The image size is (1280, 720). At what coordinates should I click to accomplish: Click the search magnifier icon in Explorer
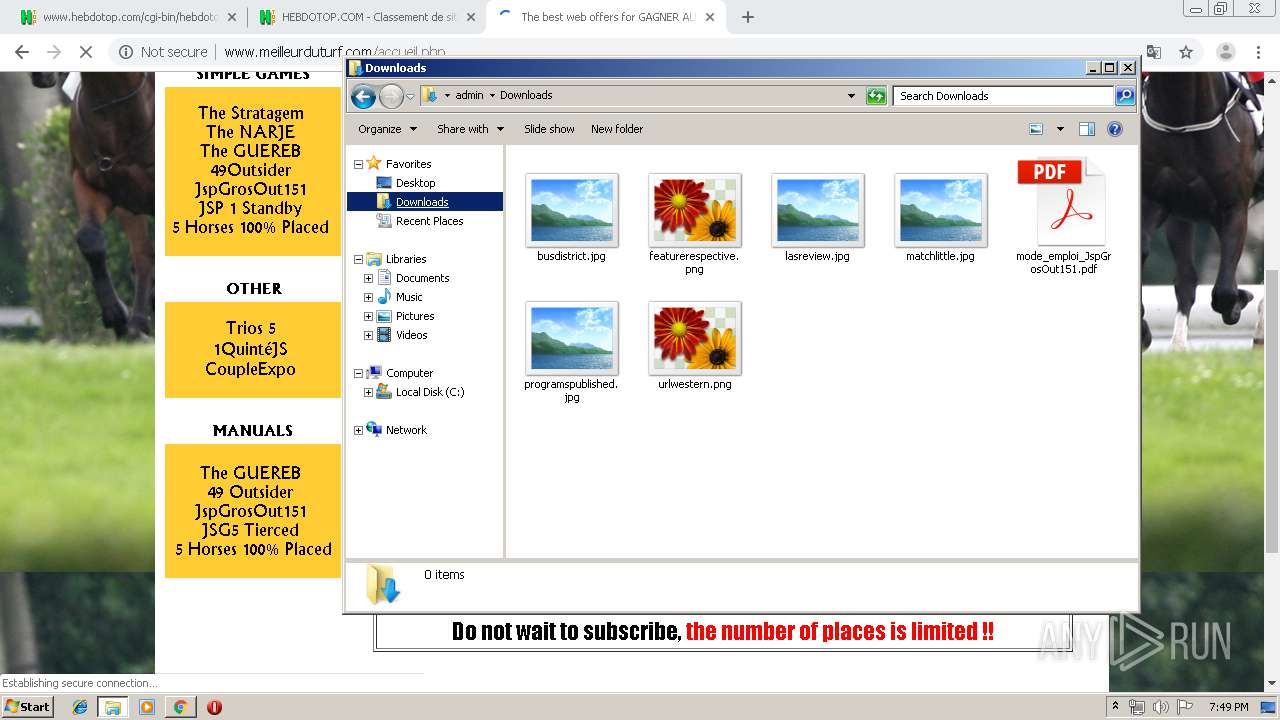click(x=1125, y=96)
